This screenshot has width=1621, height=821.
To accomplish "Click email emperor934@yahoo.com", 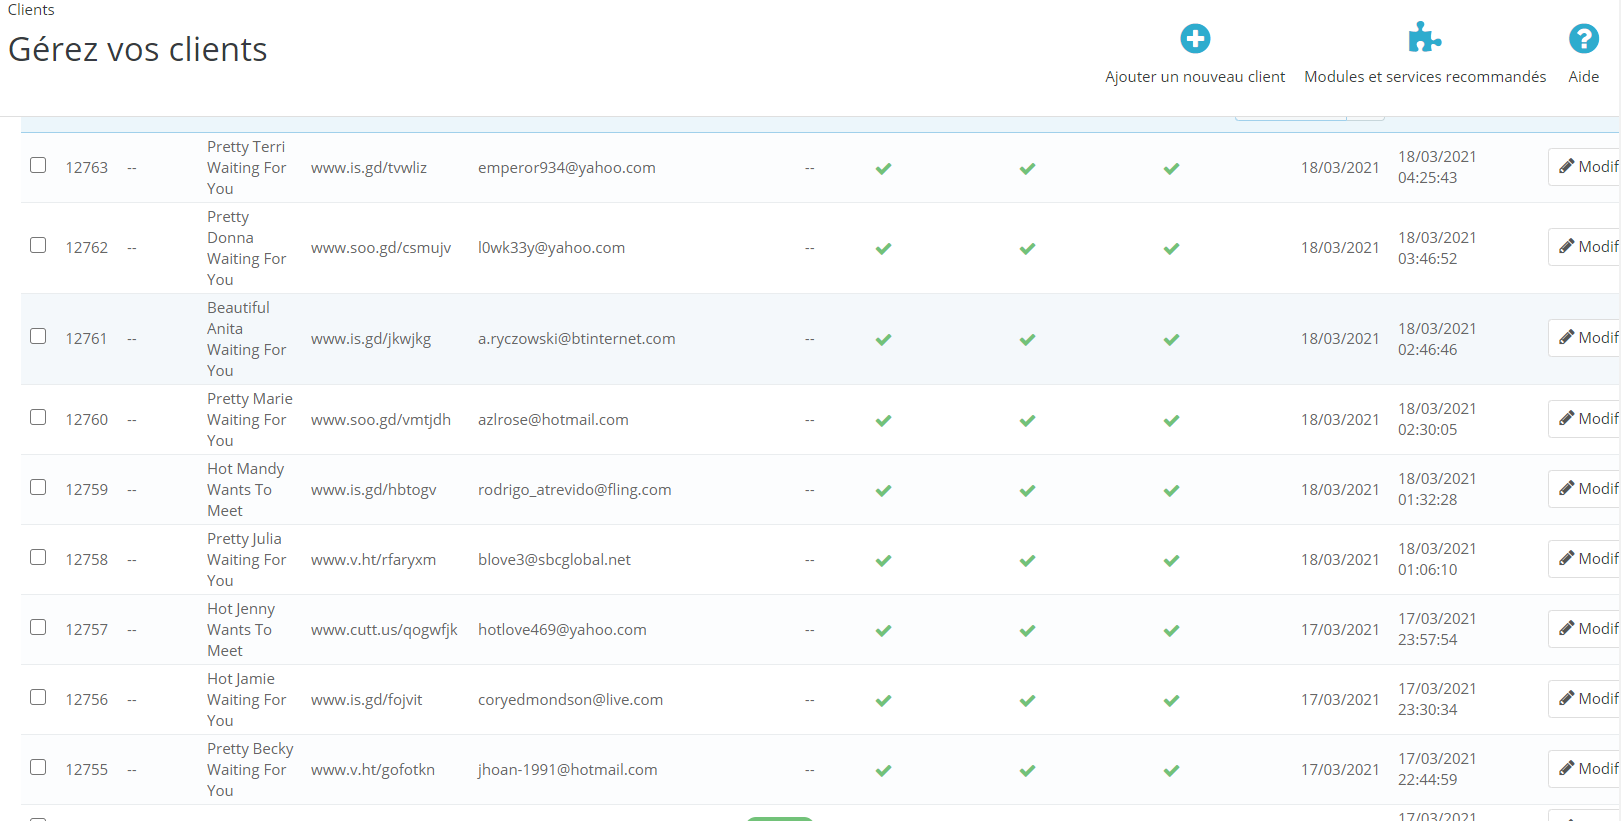I will click(567, 168).
